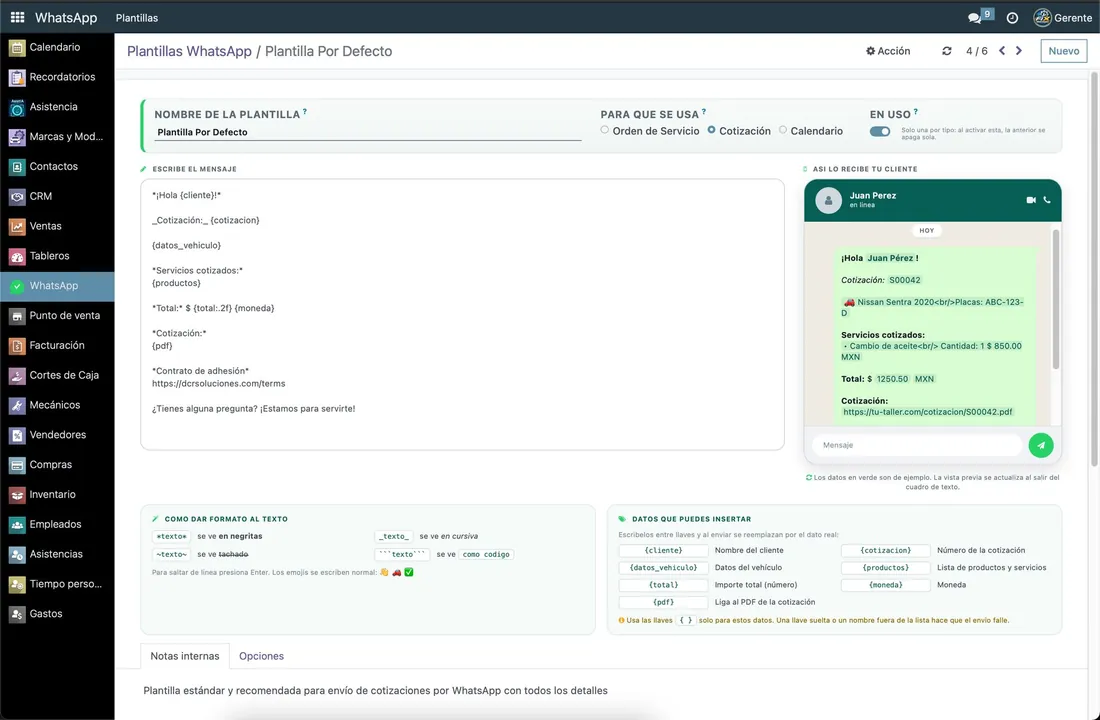Open the Plantillas top menu item

tap(137, 18)
